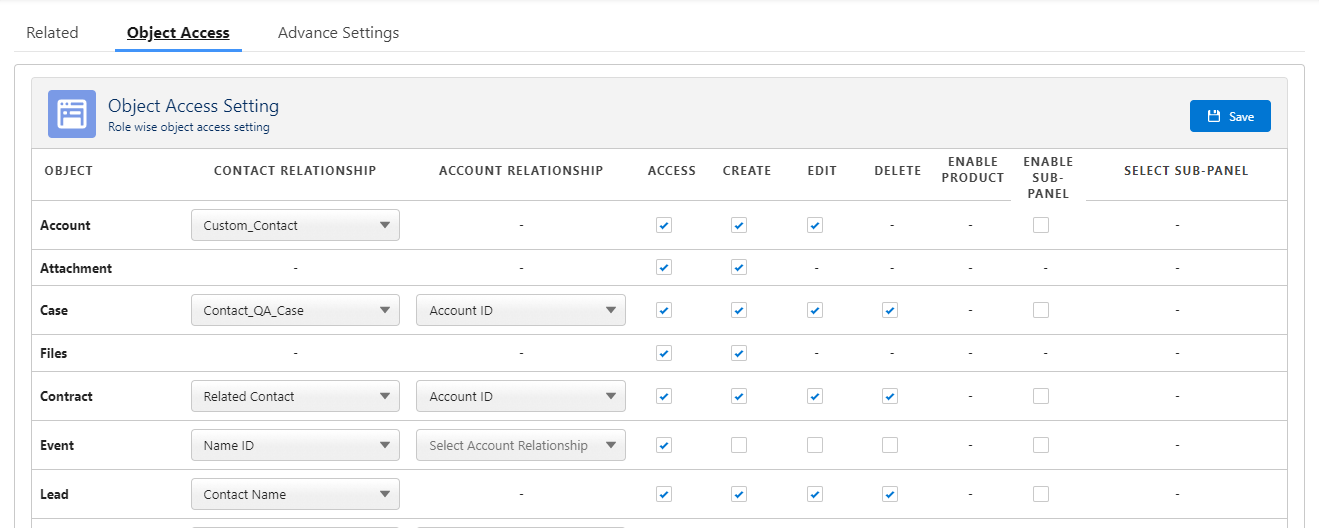Uncheck Delete permission for Case
1319x528 pixels.
coord(890,310)
